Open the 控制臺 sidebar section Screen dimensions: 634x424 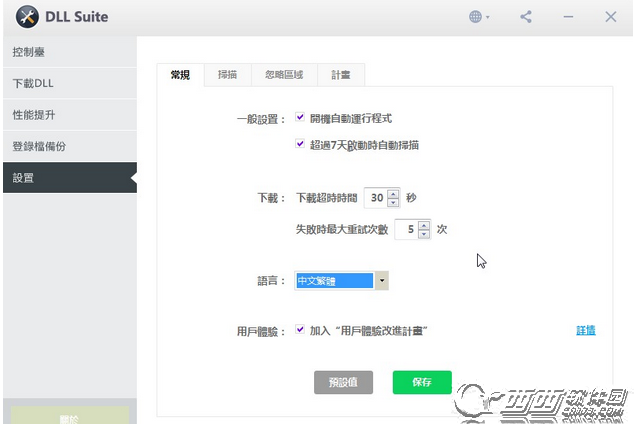click(70, 52)
